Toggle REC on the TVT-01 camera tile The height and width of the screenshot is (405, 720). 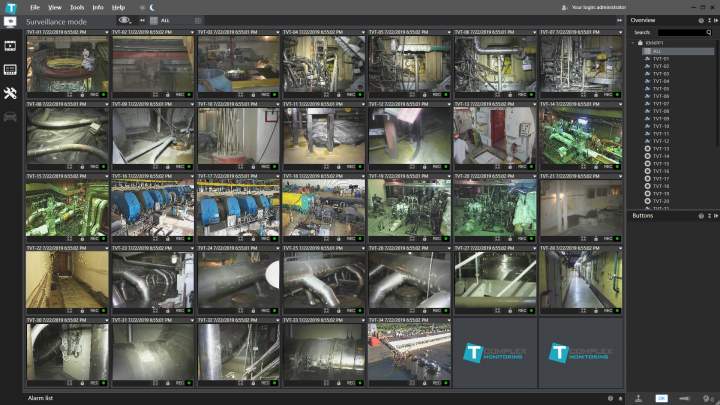94,95
